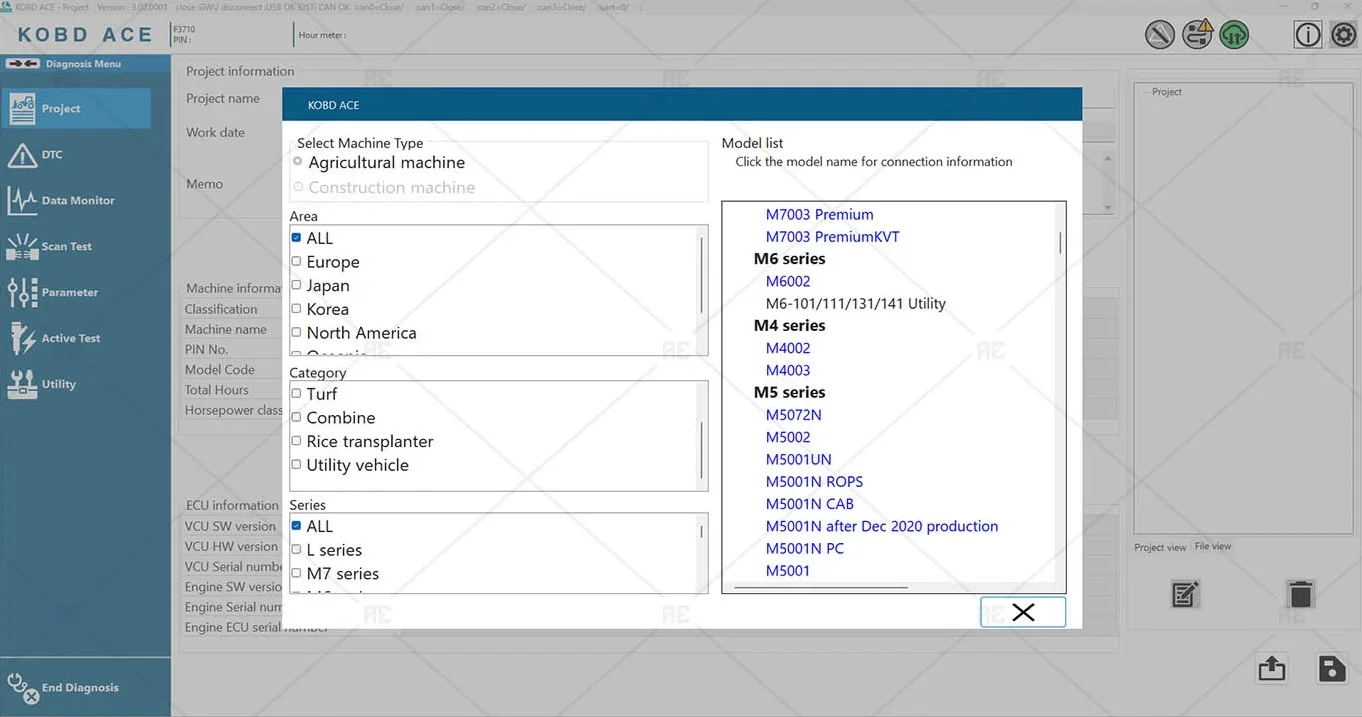Screen dimensions: 1362x717
Task: Check the L series checkbox
Action: click(296, 549)
